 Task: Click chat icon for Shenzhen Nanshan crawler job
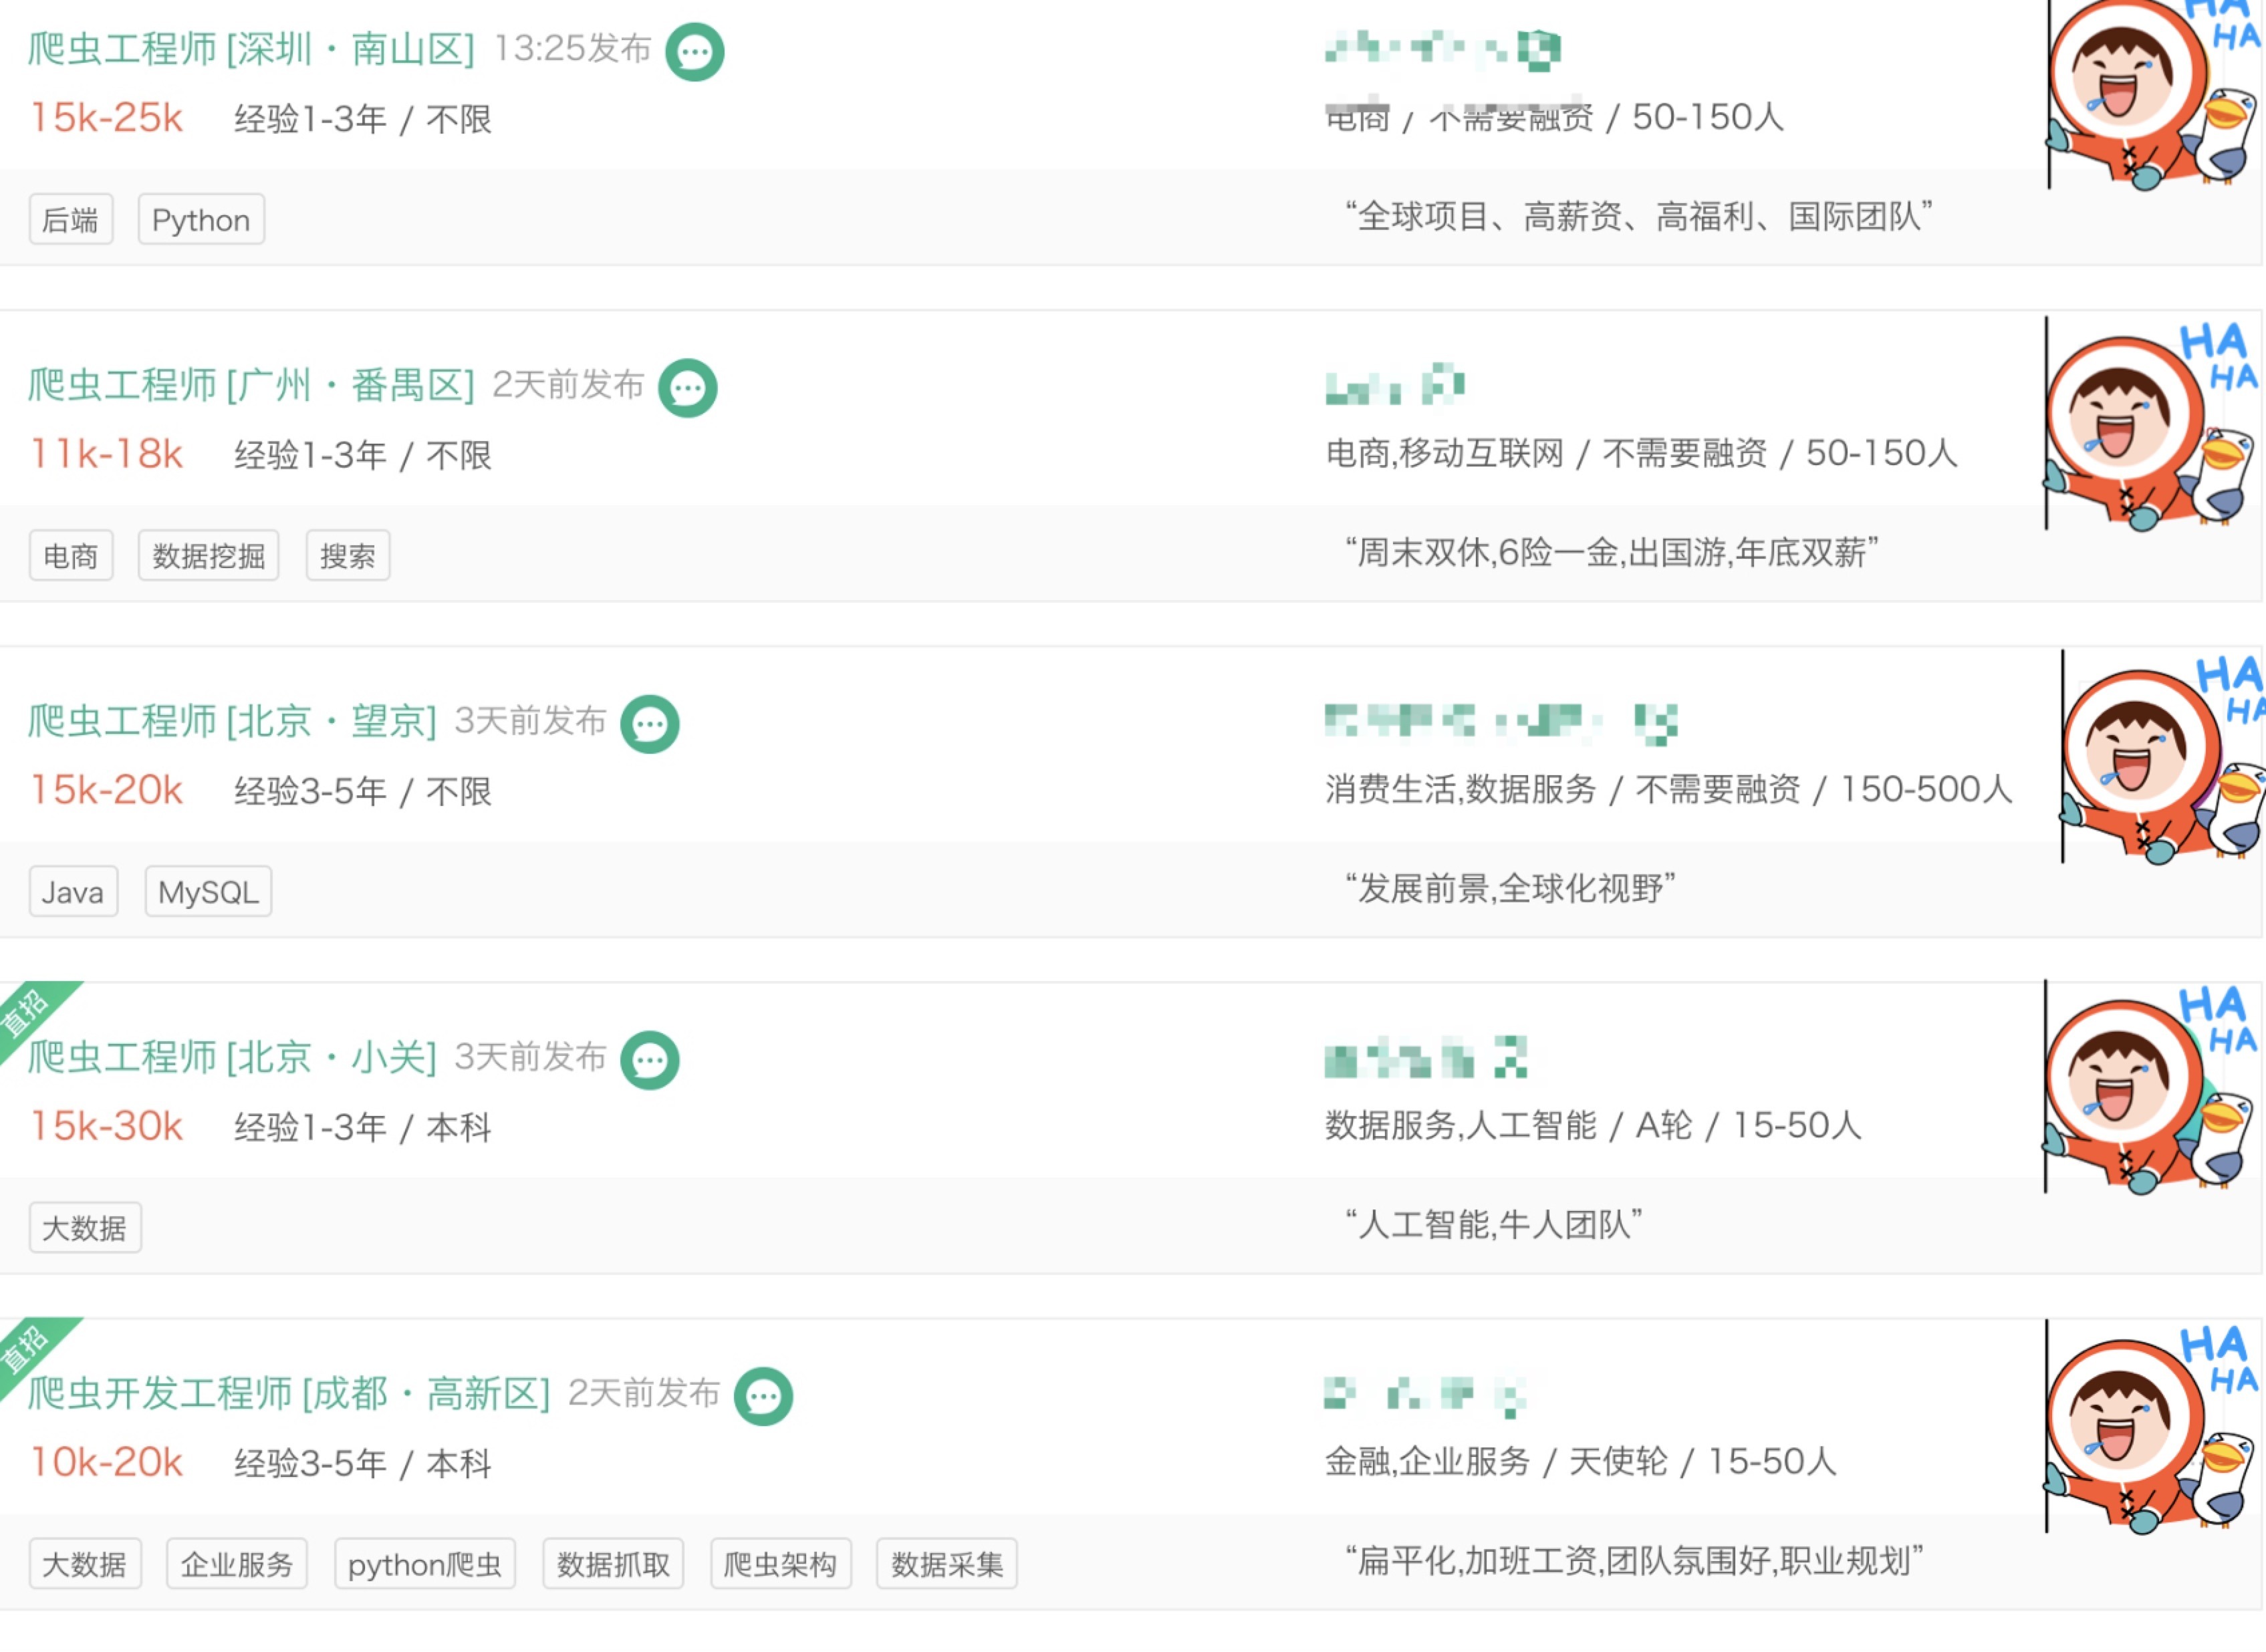695,52
